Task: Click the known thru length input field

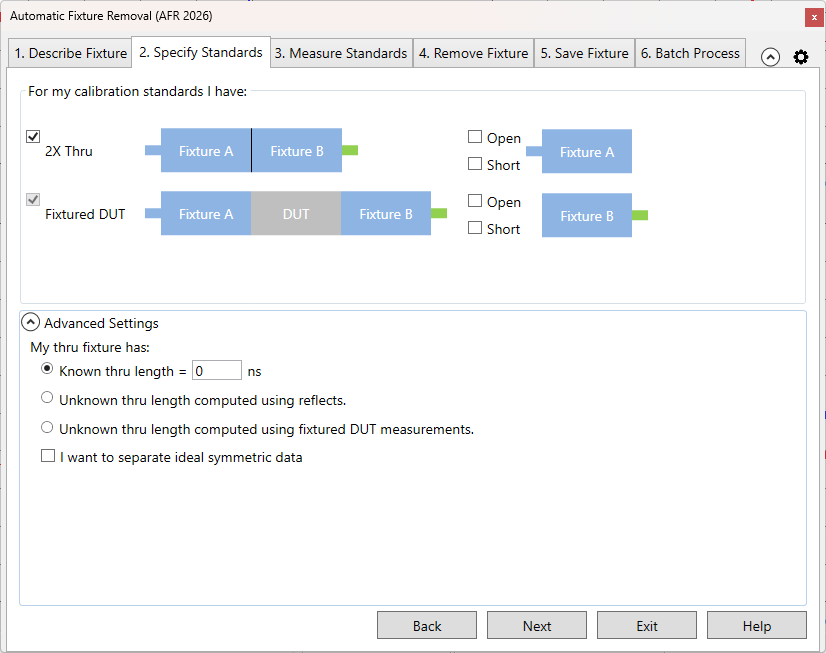Action: tap(217, 371)
